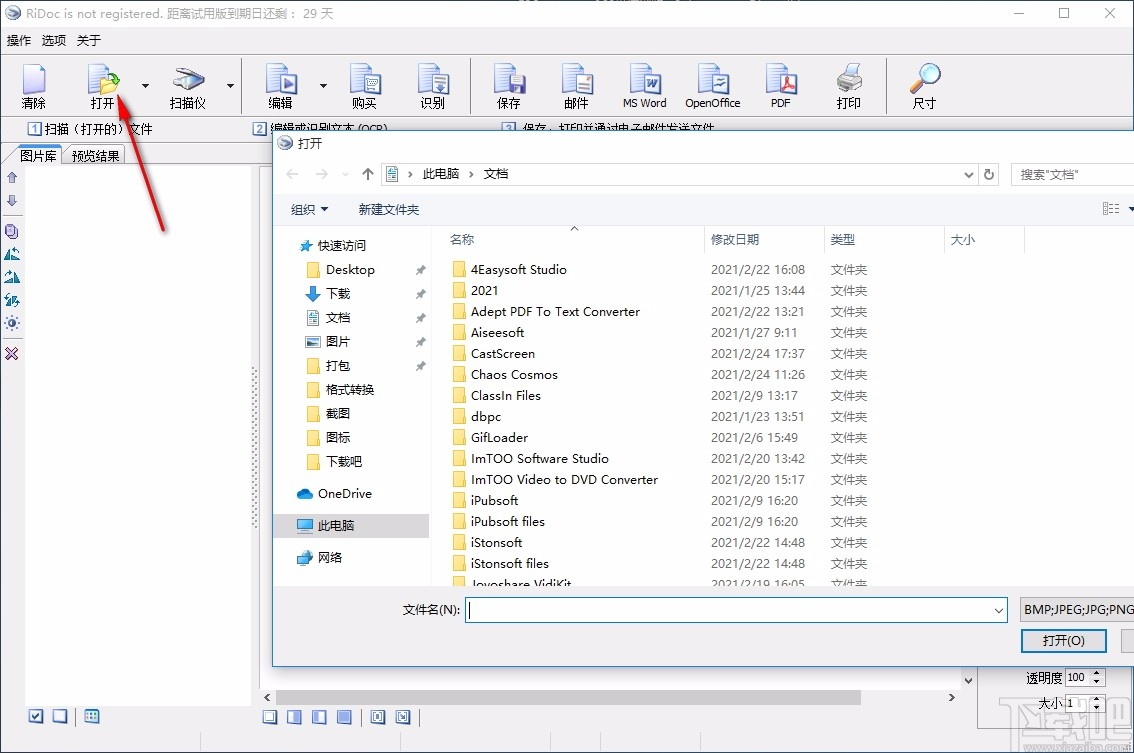Open dropdown arrow next to 扫描仪 toolbar button
Screen dimensions: 1134x753
230,85
